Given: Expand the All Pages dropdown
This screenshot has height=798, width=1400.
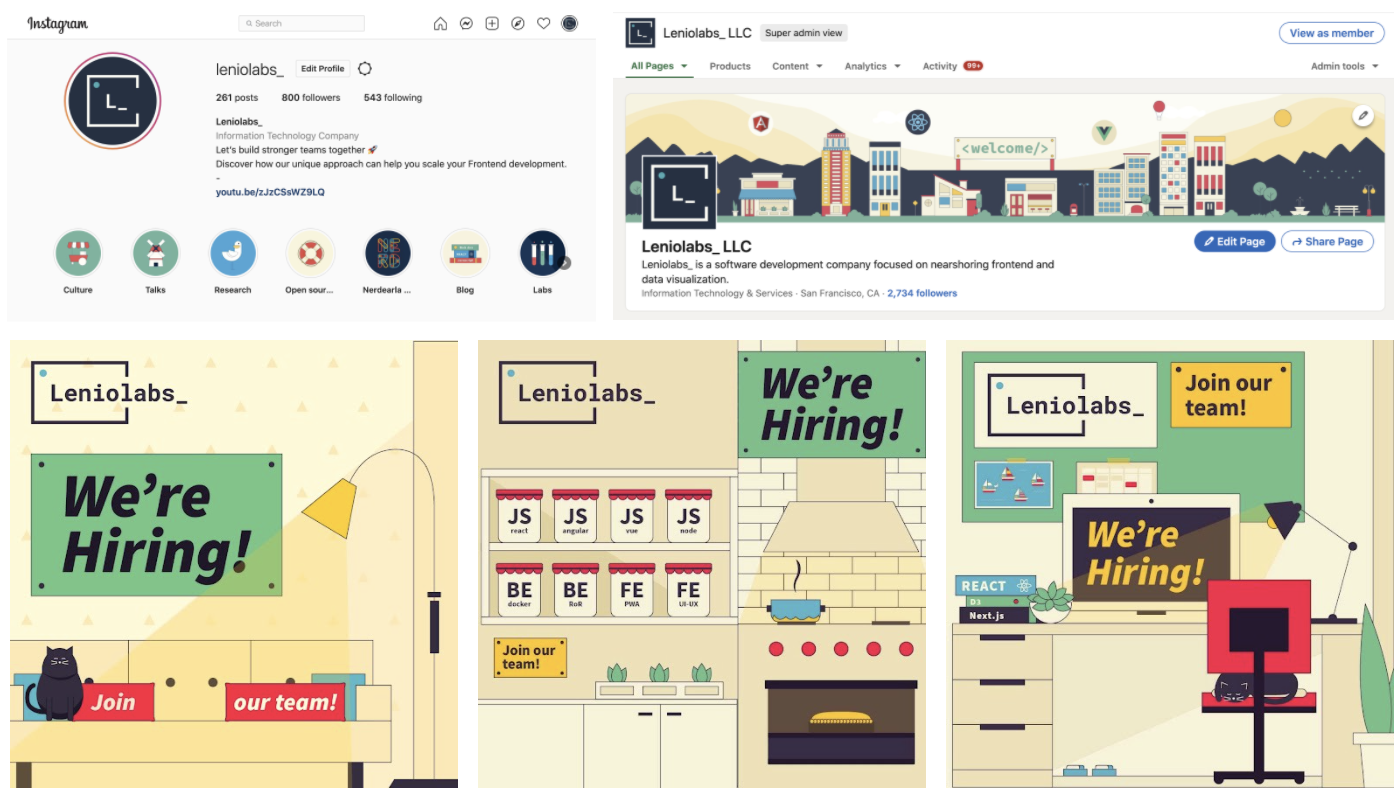Looking at the screenshot, I should (659, 66).
